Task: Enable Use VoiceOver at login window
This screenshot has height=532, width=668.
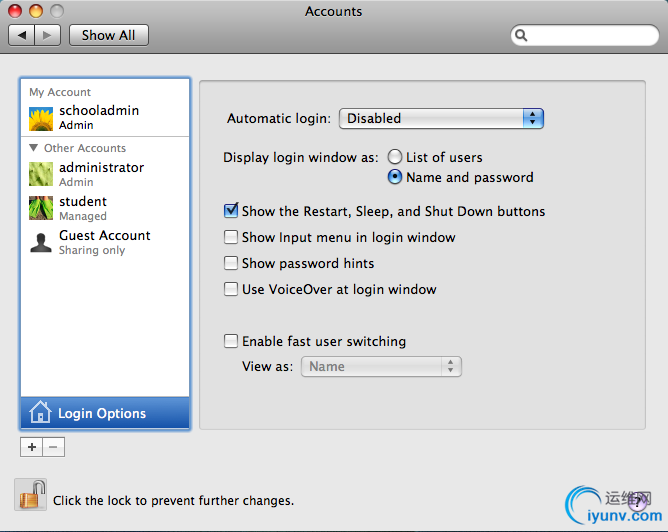Action: tap(231, 289)
